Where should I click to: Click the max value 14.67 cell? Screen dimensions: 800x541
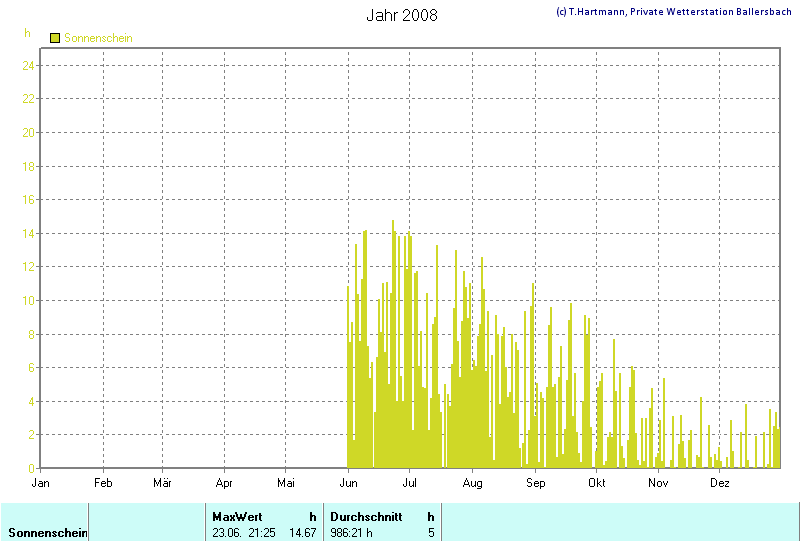pyautogui.click(x=303, y=533)
